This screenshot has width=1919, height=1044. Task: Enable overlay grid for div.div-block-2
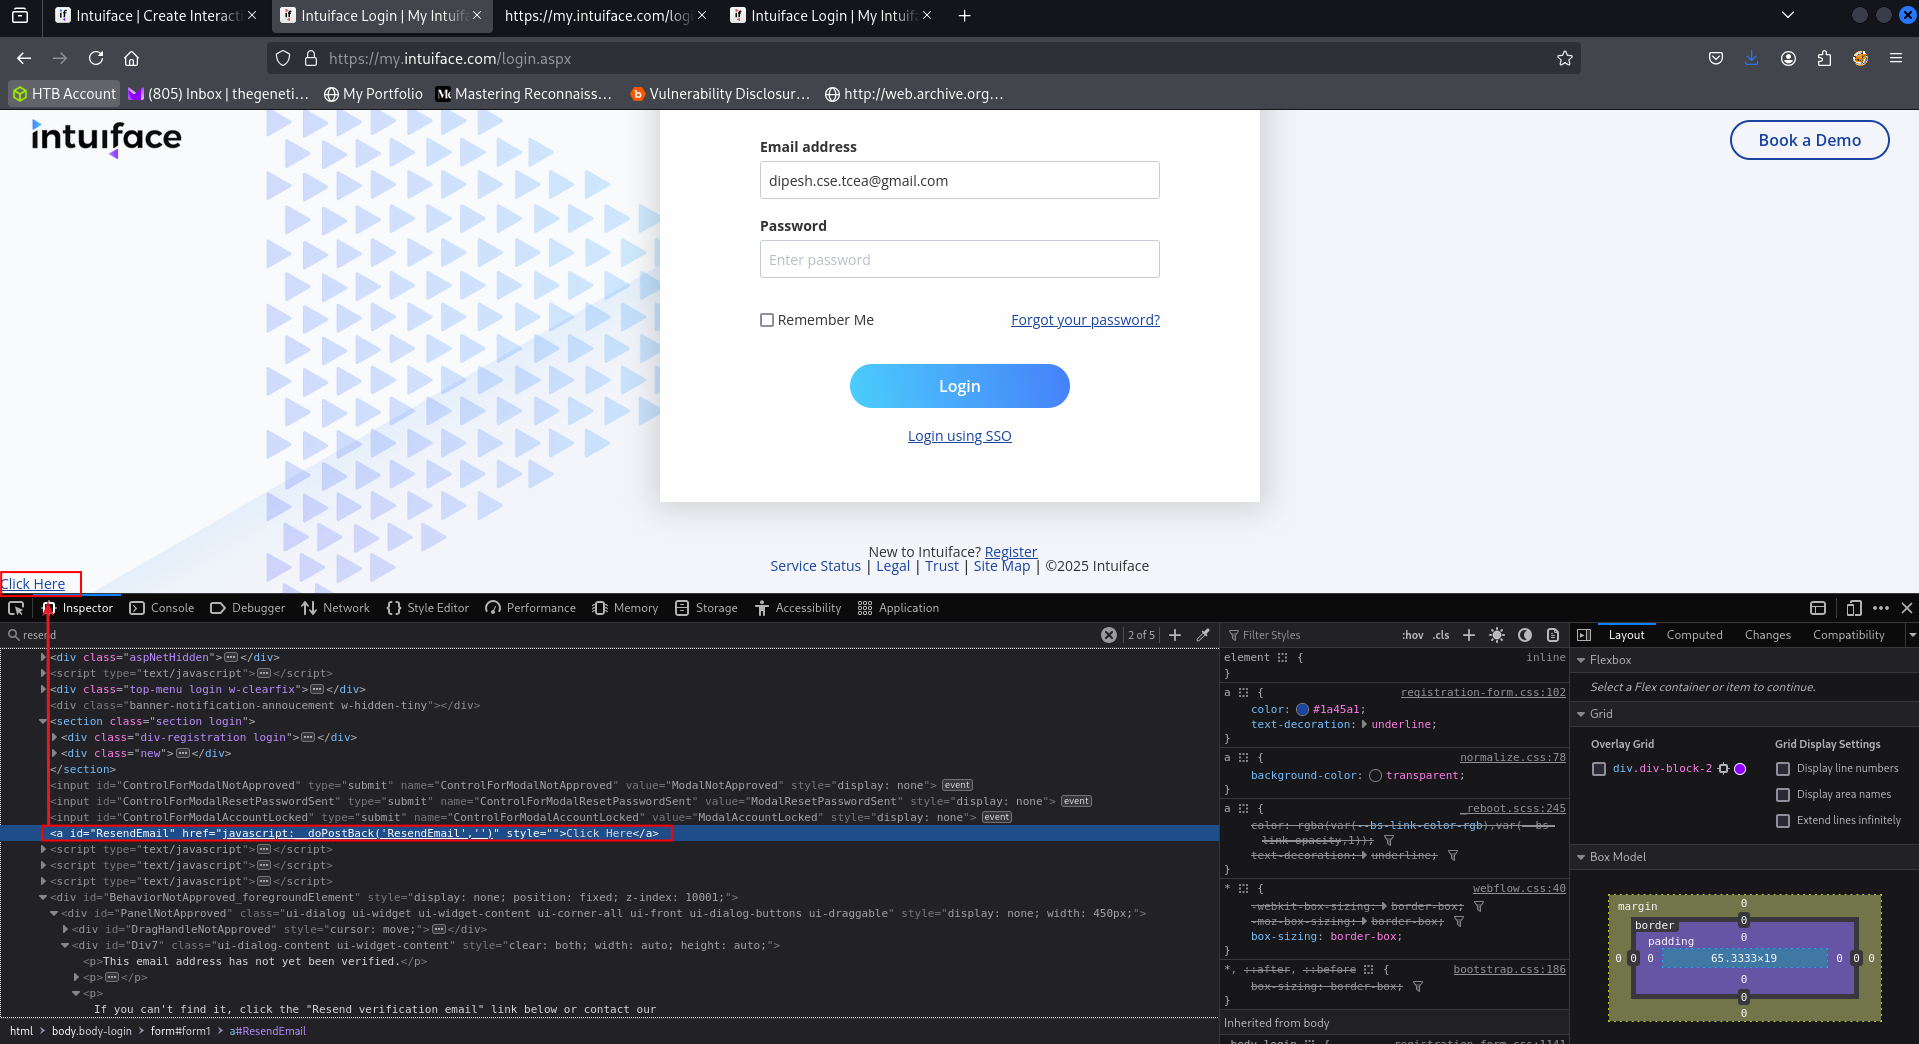[x=1599, y=769]
